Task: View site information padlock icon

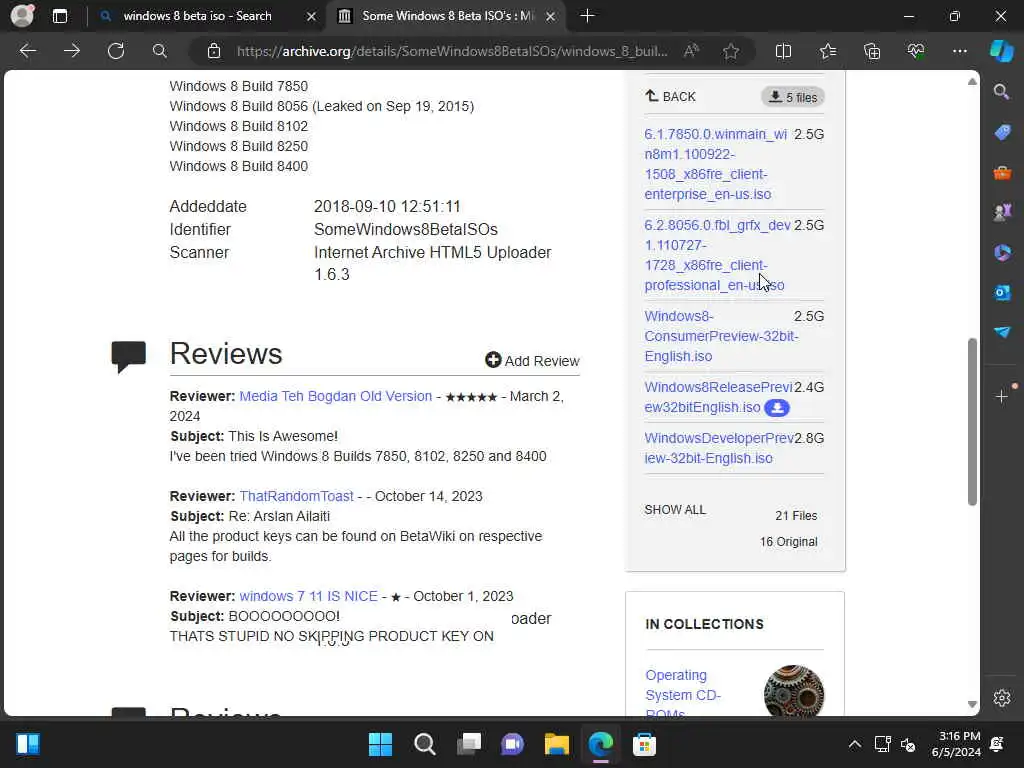Action: point(214,51)
